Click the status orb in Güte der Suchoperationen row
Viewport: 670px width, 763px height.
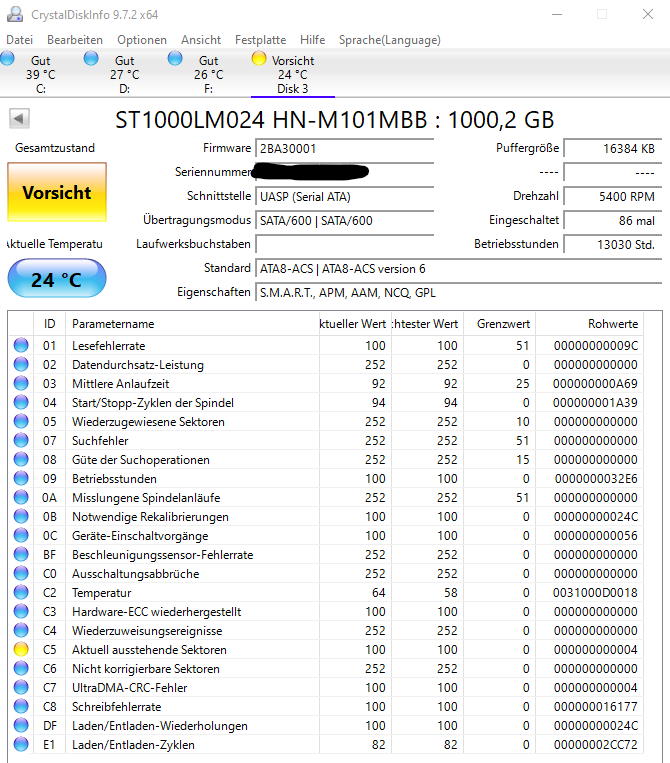(x=21, y=459)
